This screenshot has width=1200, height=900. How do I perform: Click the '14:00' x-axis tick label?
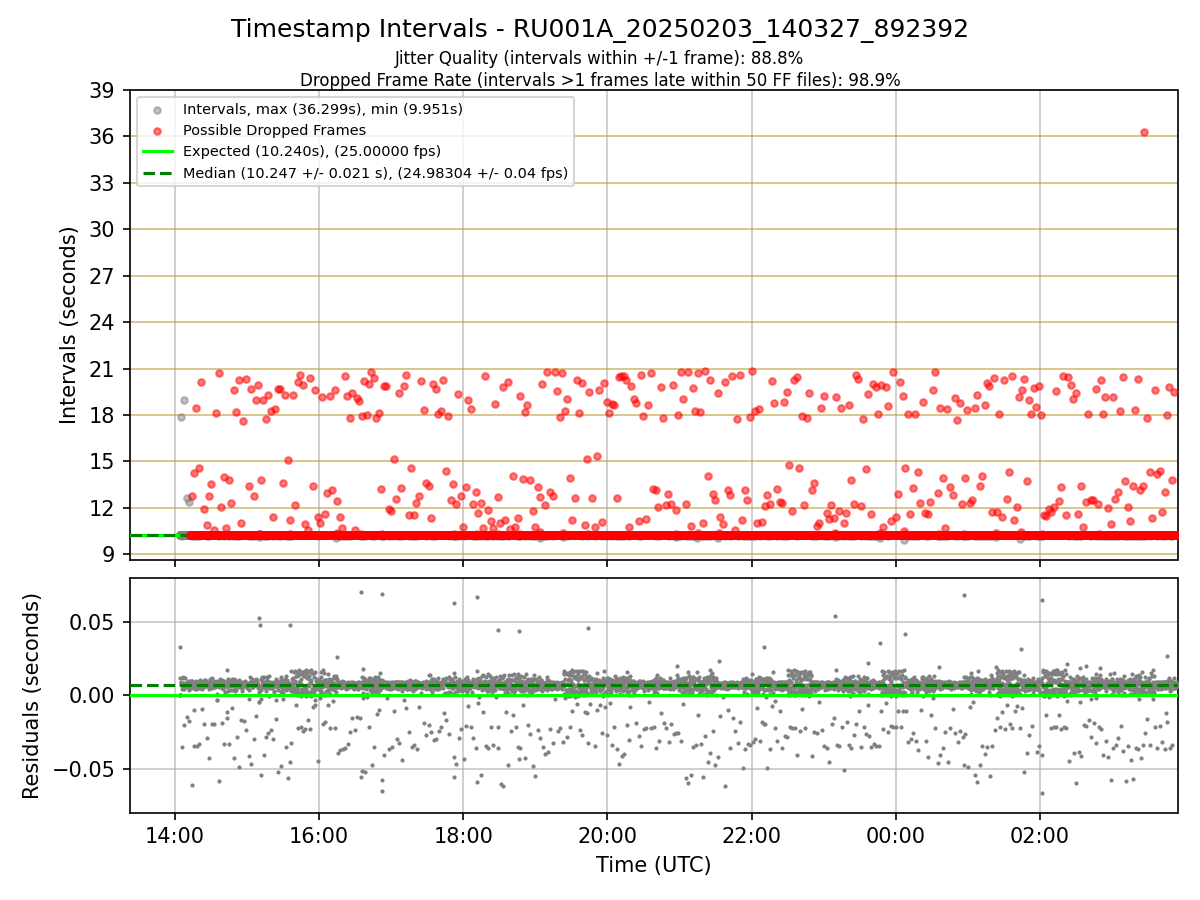(x=175, y=834)
